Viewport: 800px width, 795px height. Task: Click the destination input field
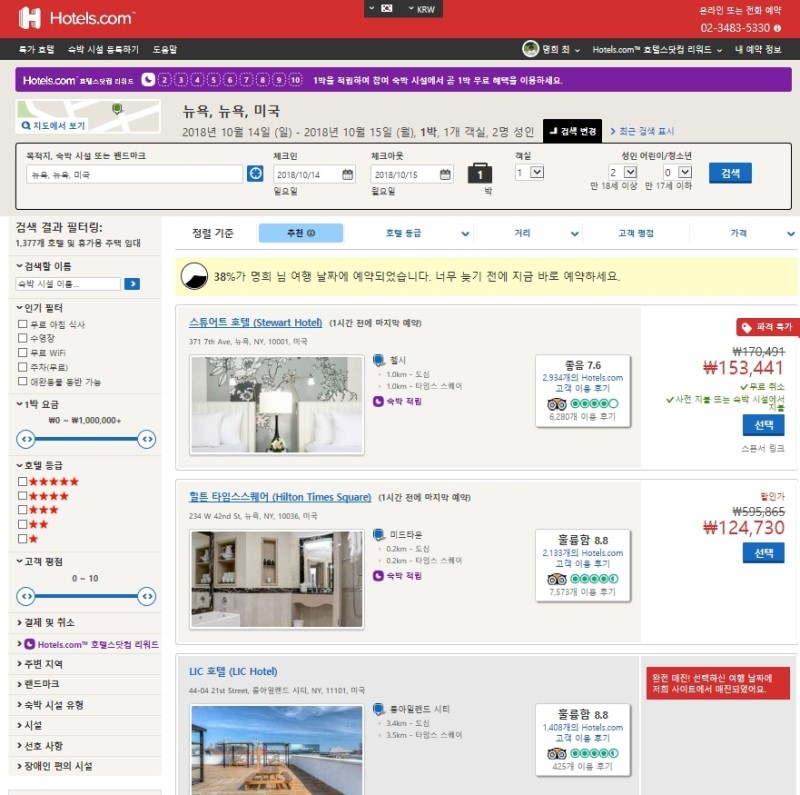(135, 174)
